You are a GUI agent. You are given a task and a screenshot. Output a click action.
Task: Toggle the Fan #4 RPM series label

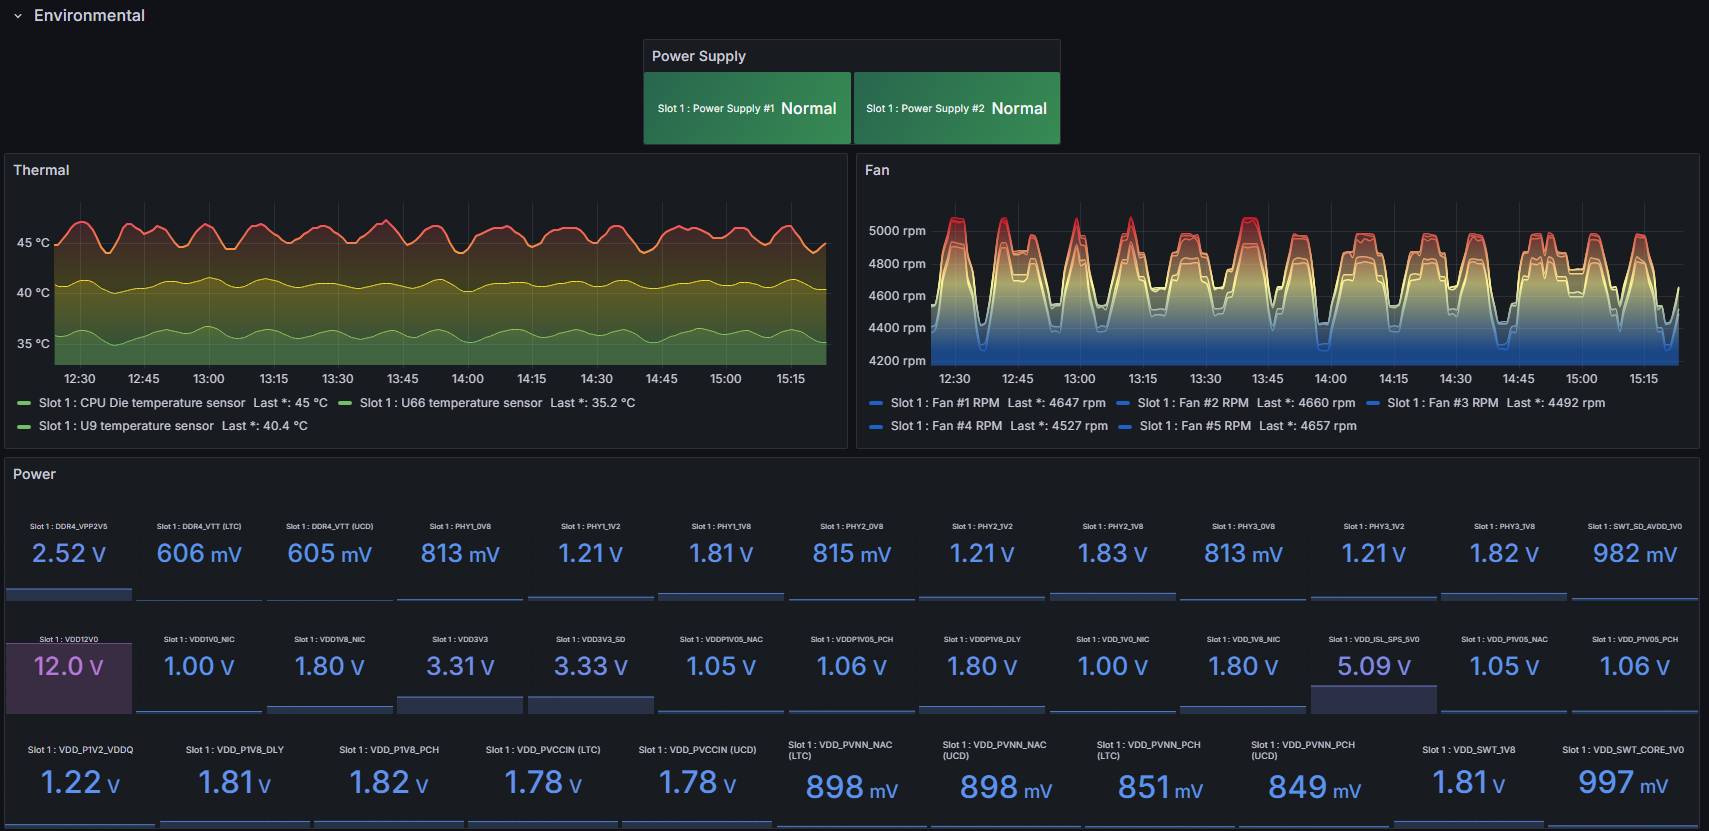click(x=947, y=426)
